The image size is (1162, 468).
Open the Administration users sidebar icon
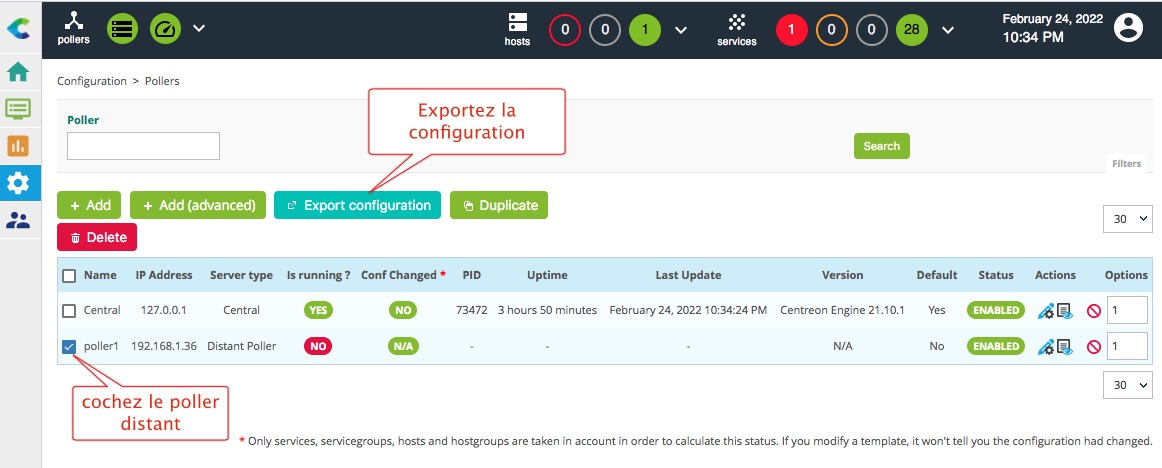(18, 220)
